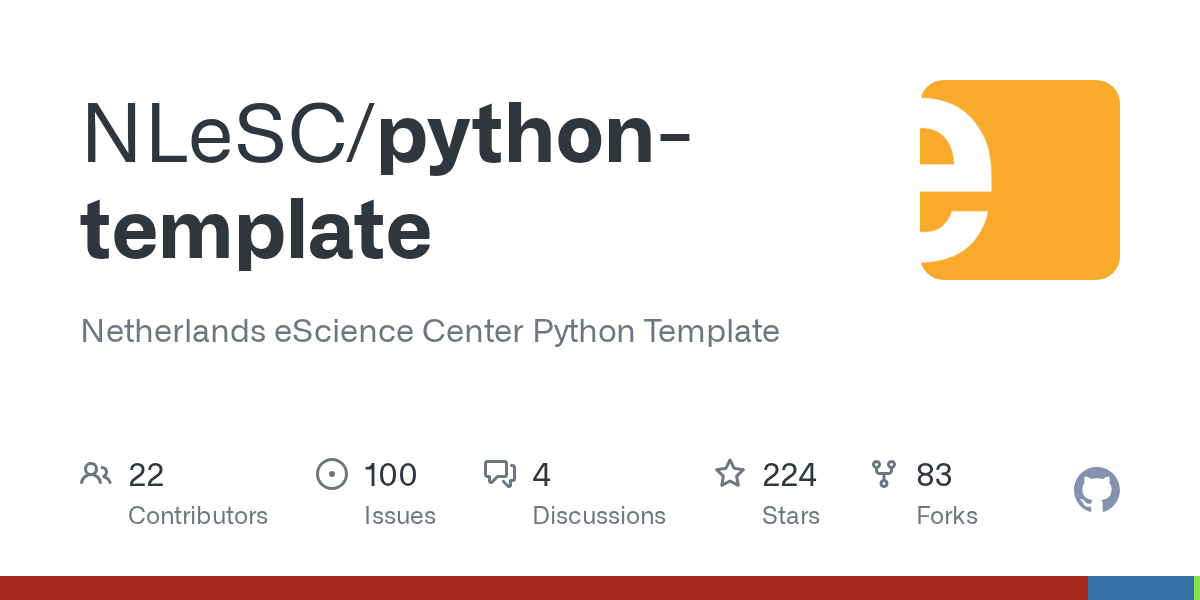The height and width of the screenshot is (600, 1200).
Task: Click the 224 stars count
Action: tap(789, 474)
